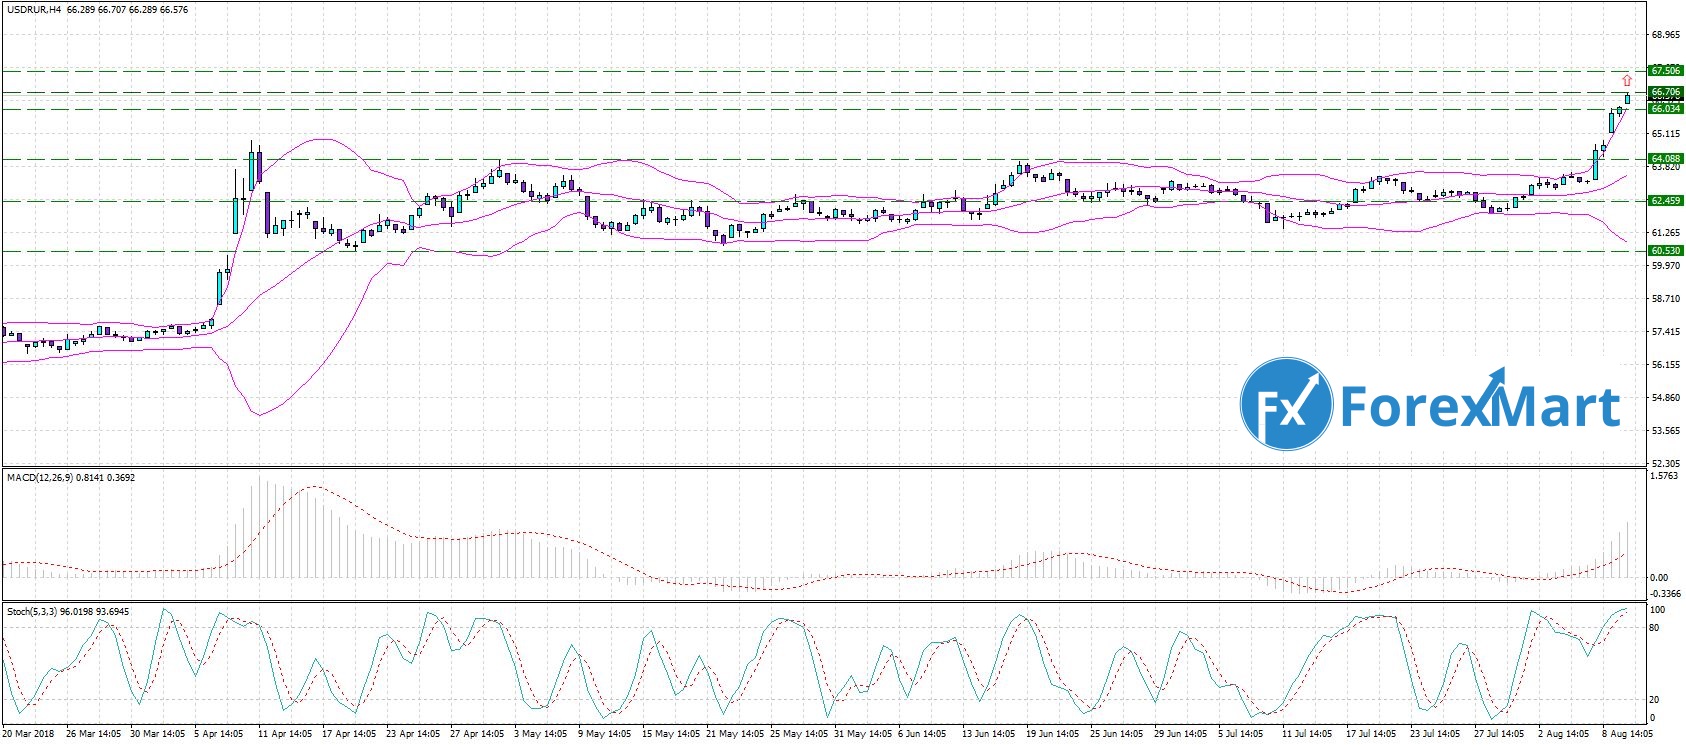The height and width of the screenshot is (745, 1686).
Task: Click the 20 Mar 2018 date label
Action: (x=30, y=734)
